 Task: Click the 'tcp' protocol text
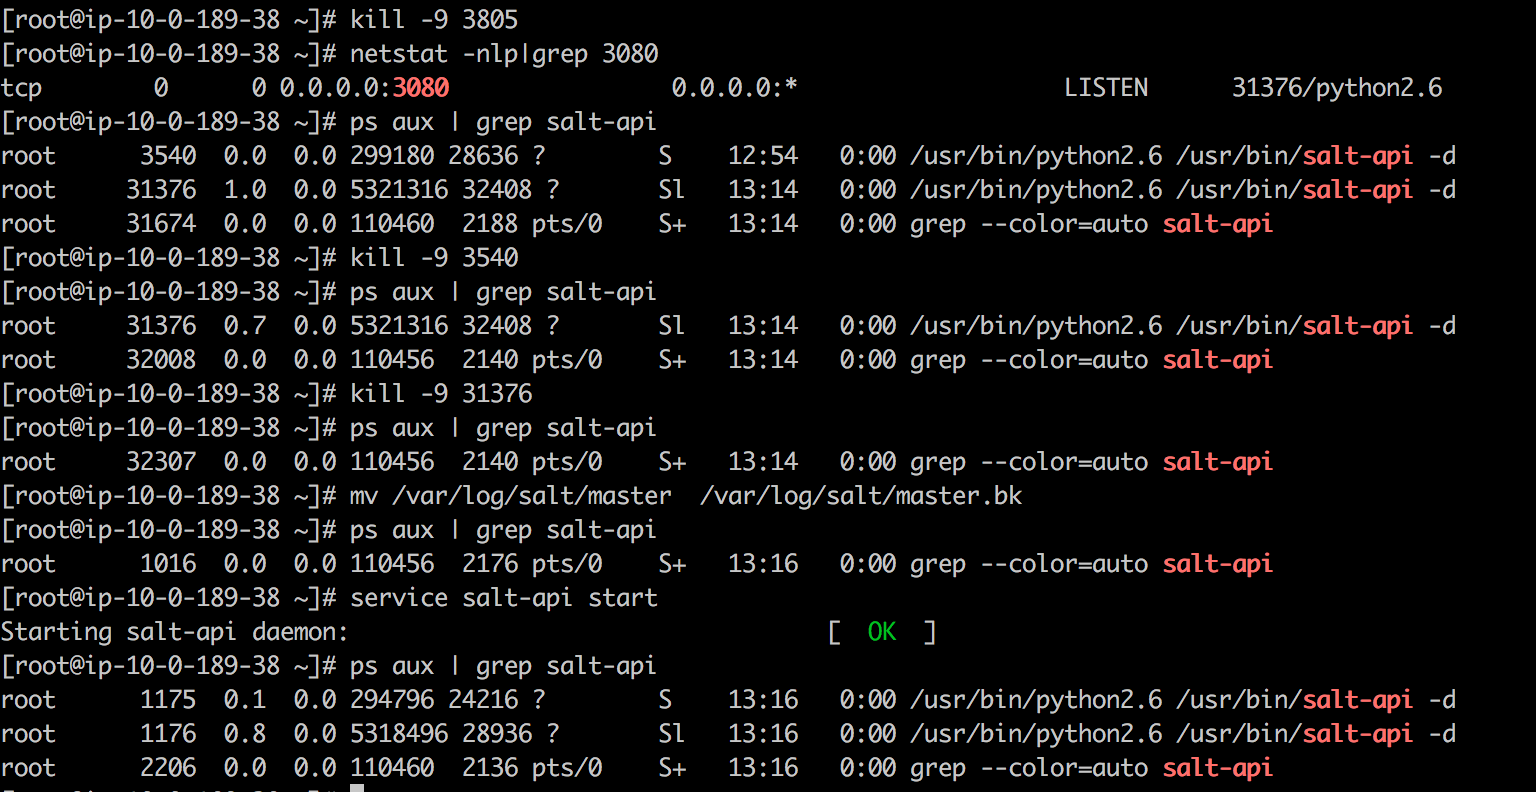[22, 88]
